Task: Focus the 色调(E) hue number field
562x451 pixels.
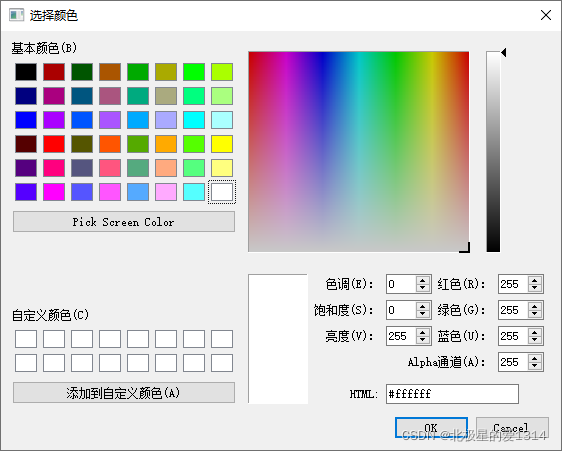Action: (x=401, y=284)
